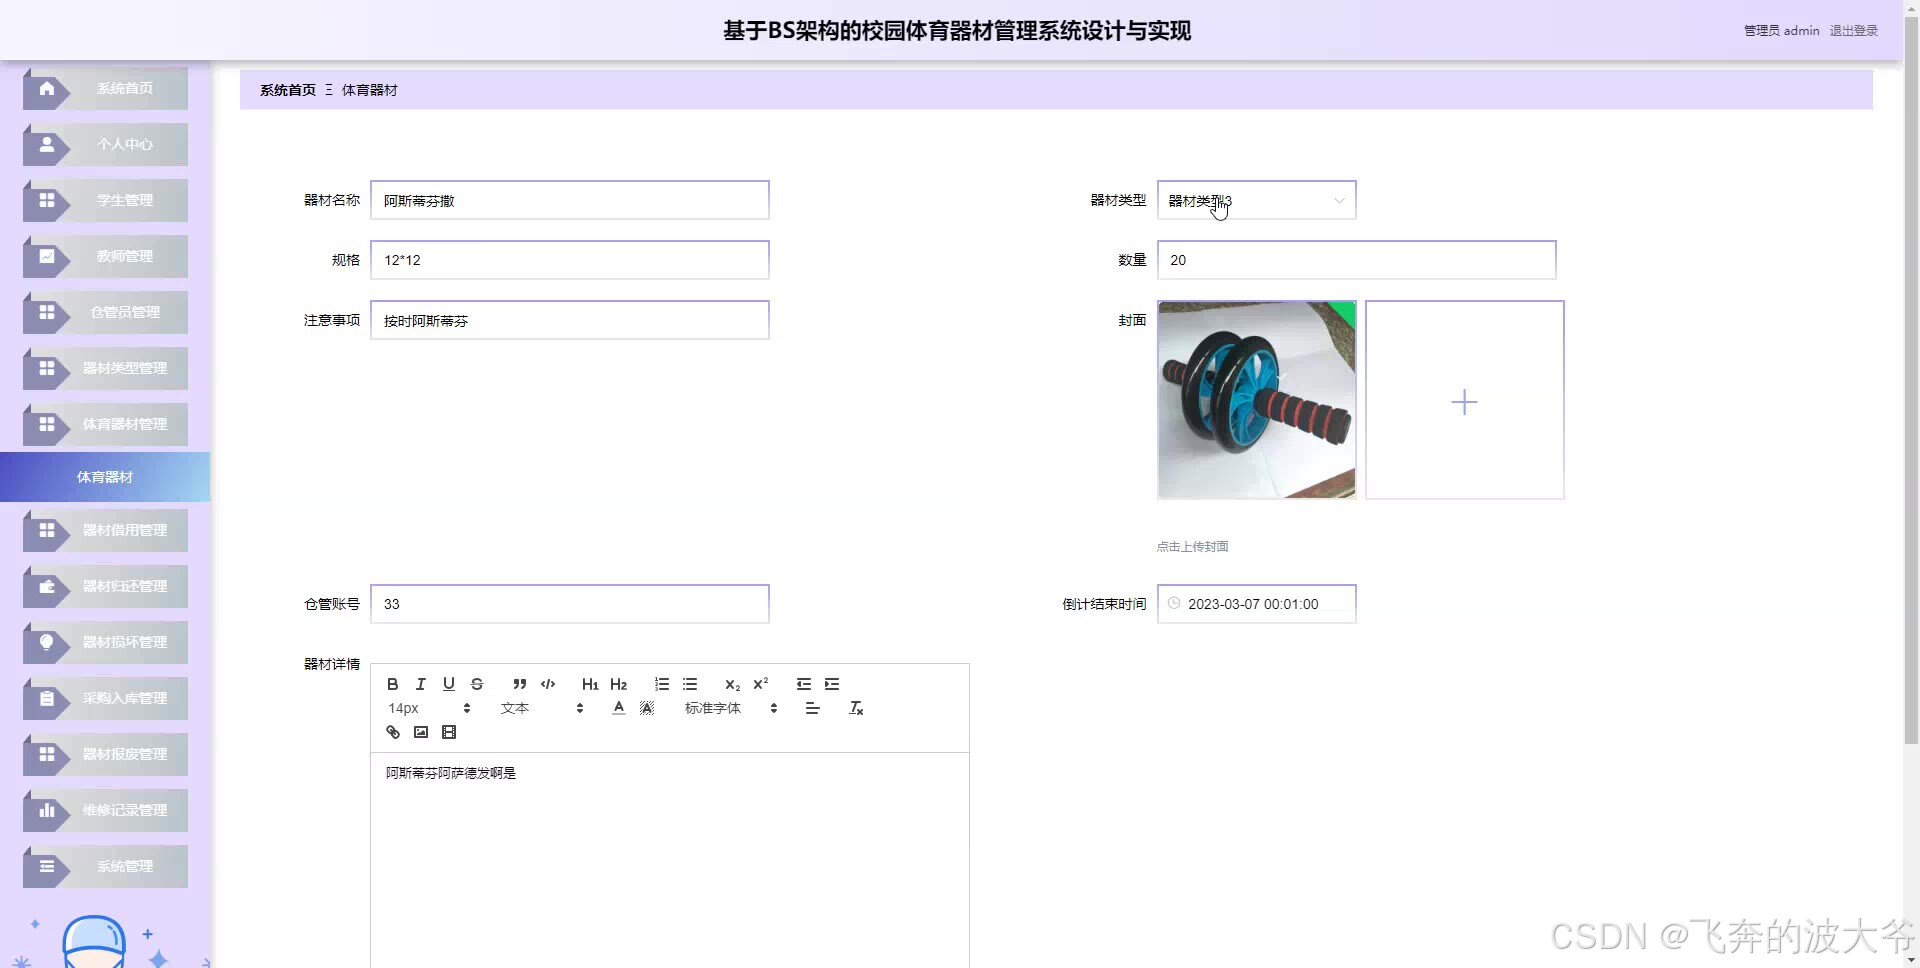This screenshot has height=968, width=1920.
Task: Insert a code block in editor
Action: pyautogui.click(x=548, y=684)
